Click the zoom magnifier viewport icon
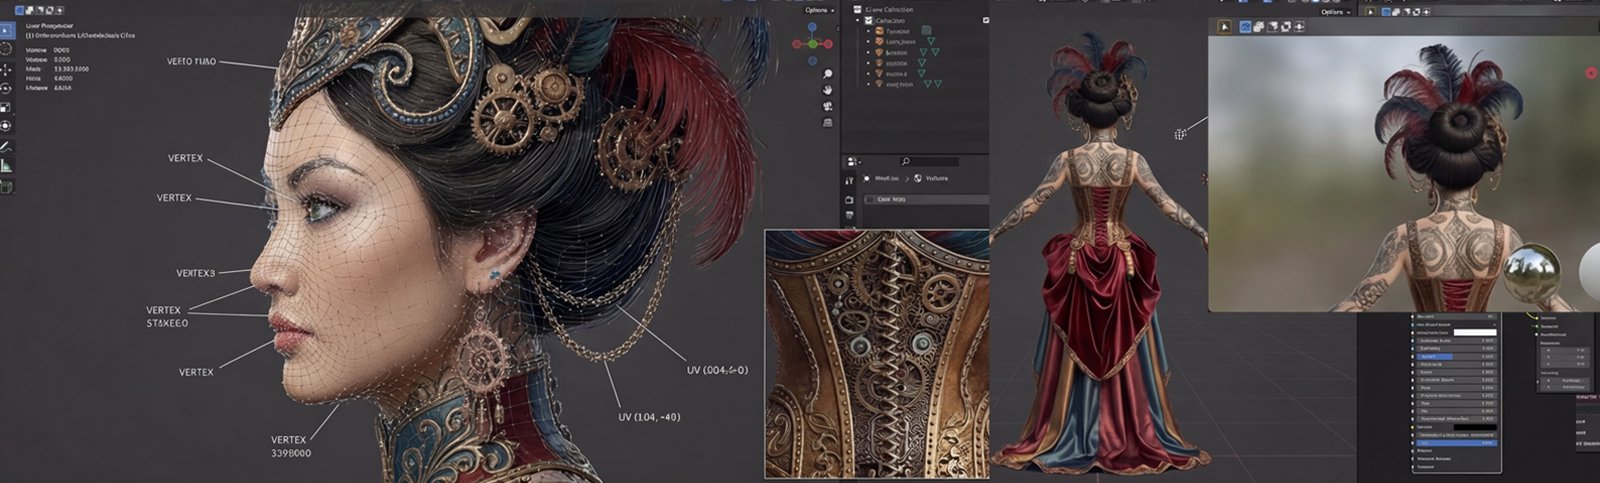The width and height of the screenshot is (1600, 483). coord(828,74)
